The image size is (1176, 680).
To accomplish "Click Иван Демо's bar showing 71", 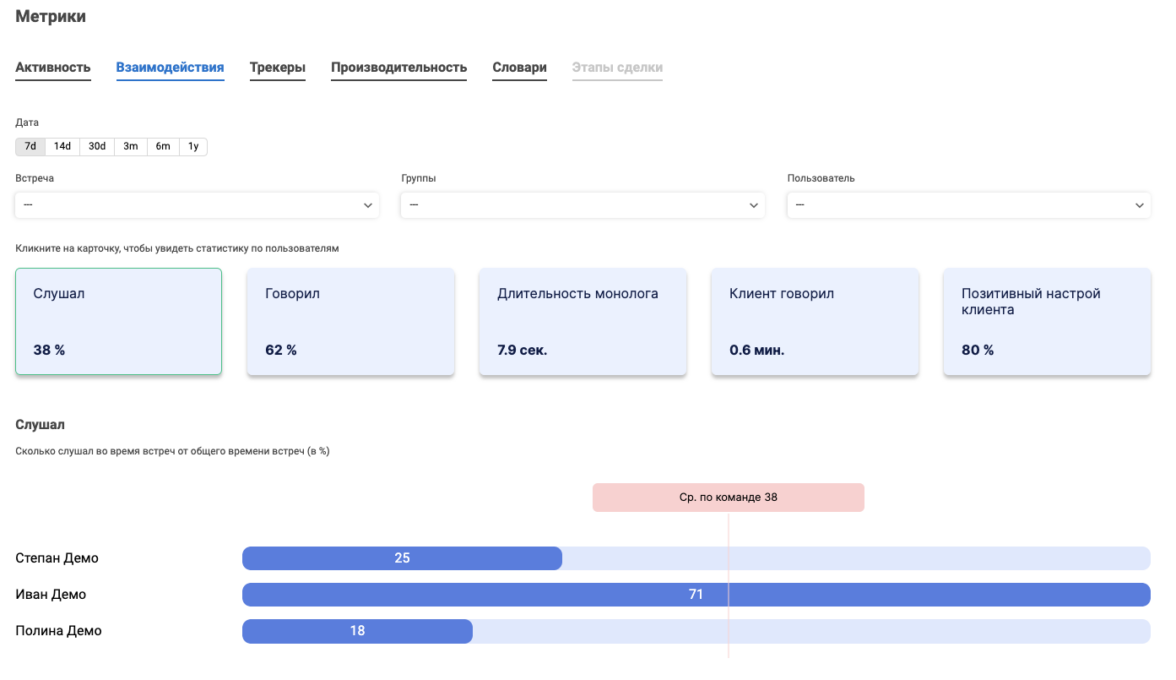I will click(x=696, y=594).
